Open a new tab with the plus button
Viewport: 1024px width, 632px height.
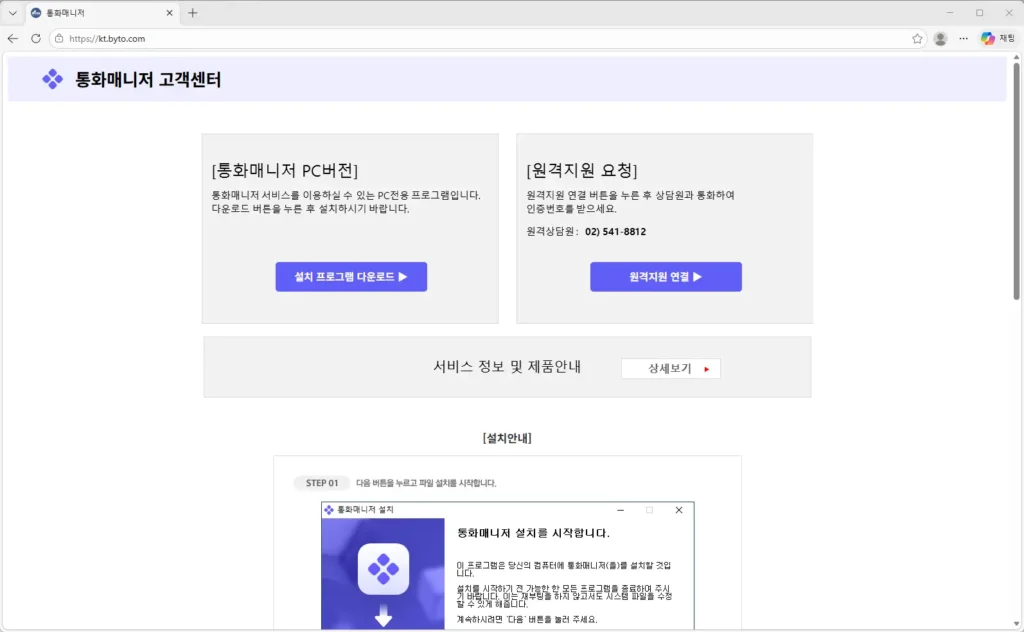(x=194, y=14)
